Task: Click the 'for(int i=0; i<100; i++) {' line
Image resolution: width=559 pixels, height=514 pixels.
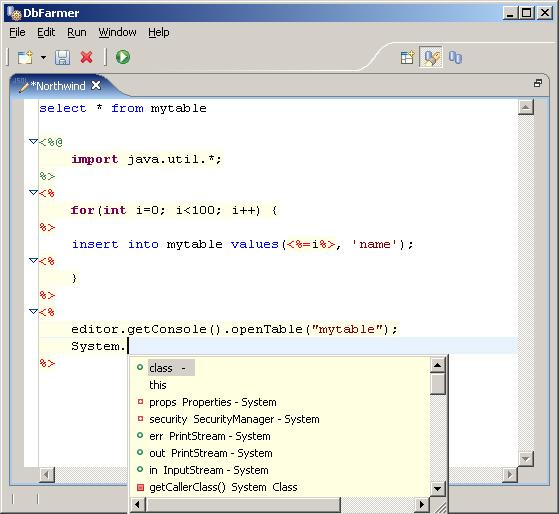Action: tap(174, 210)
